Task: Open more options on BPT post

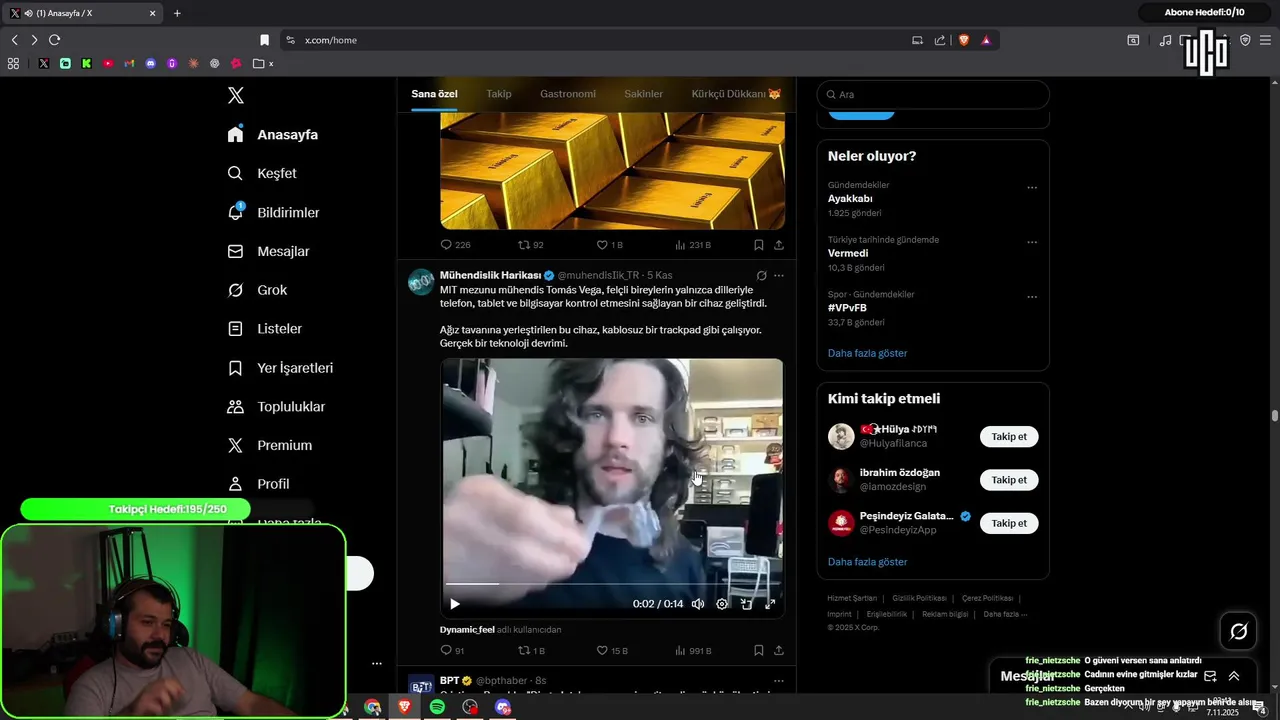Action: coord(779,681)
